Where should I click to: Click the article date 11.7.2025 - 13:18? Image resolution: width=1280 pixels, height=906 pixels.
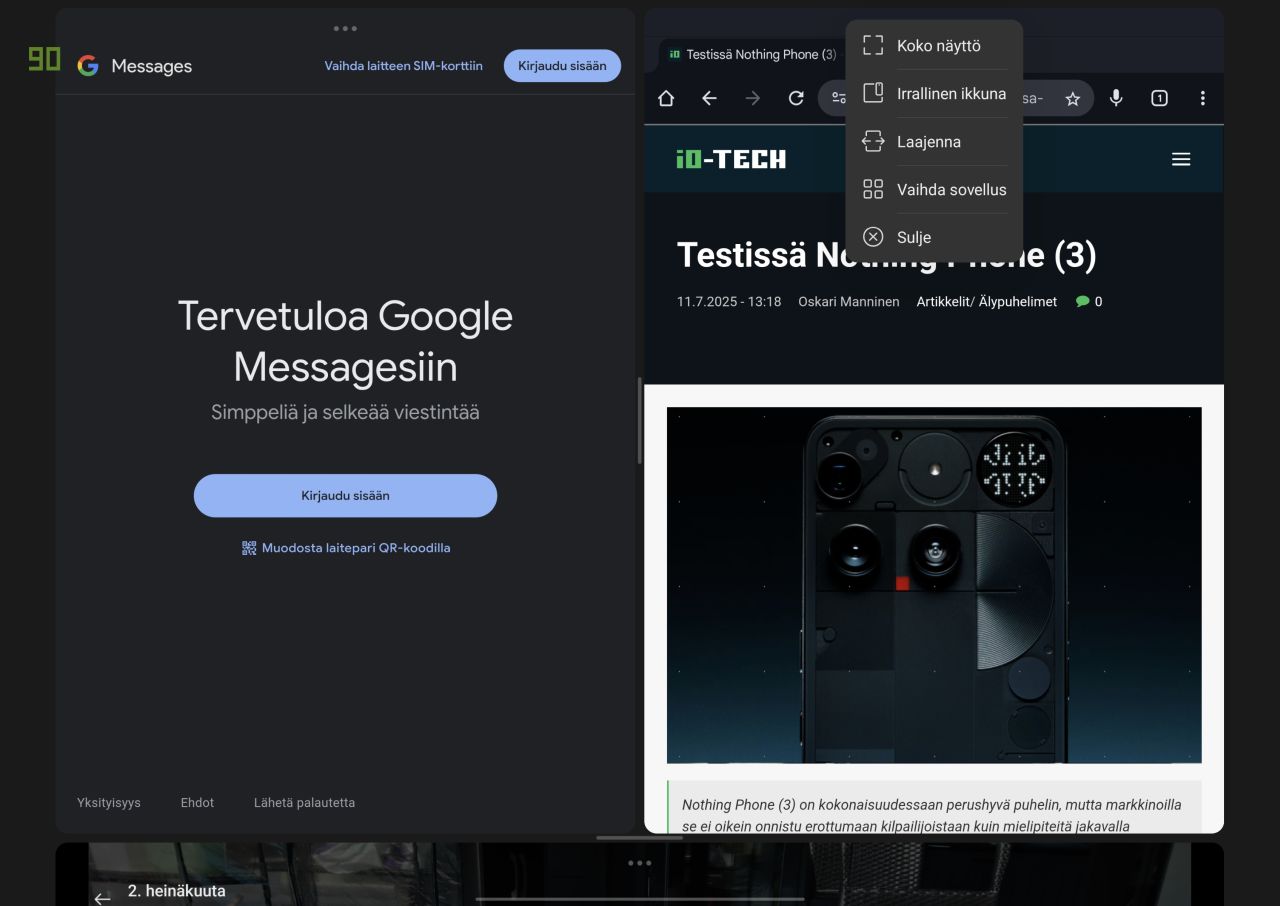tap(729, 301)
